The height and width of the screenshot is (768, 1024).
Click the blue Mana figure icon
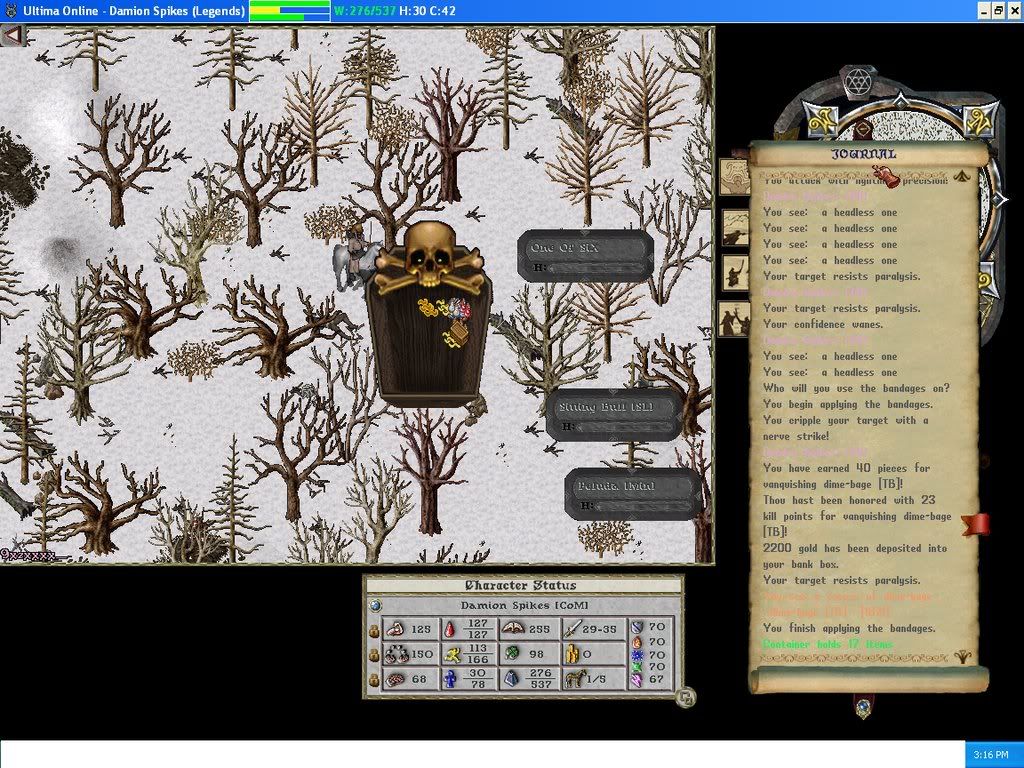pos(449,679)
